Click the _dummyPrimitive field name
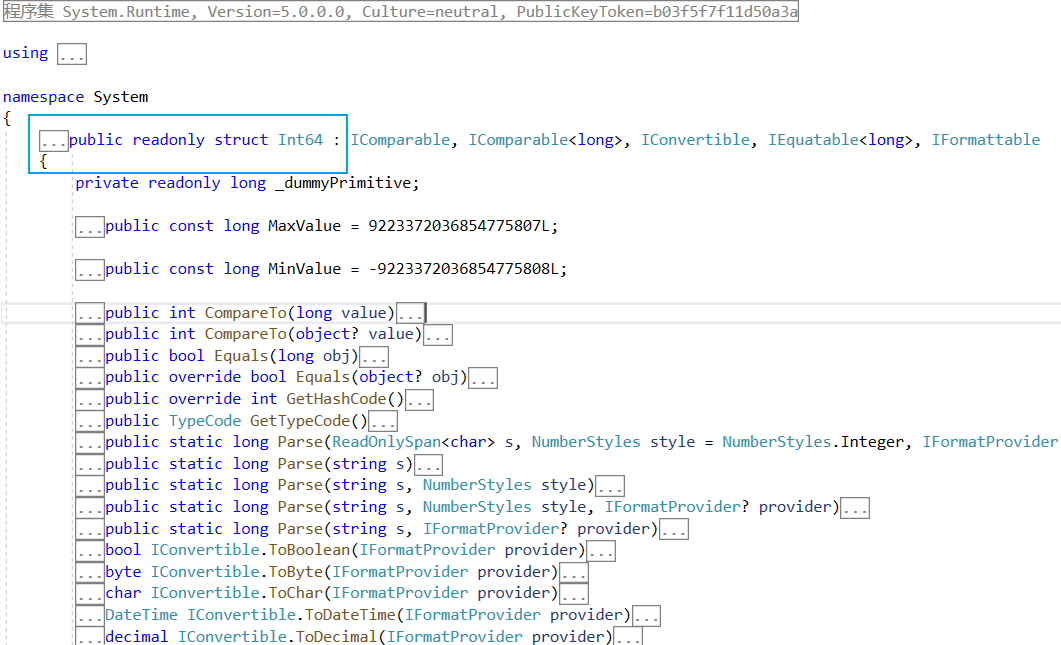Viewport: 1061px width, 645px height. click(342, 183)
